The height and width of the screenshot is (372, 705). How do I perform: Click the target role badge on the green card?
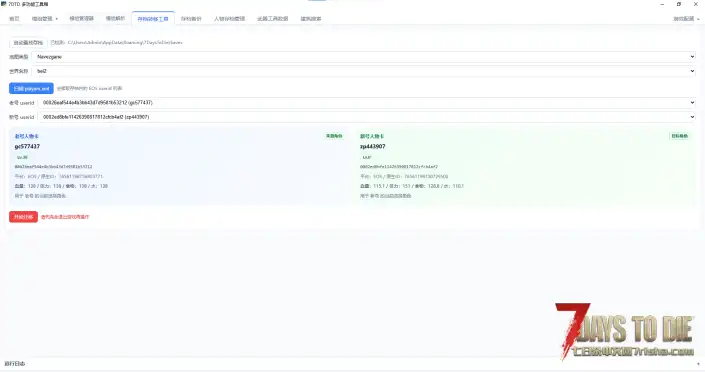coord(679,136)
